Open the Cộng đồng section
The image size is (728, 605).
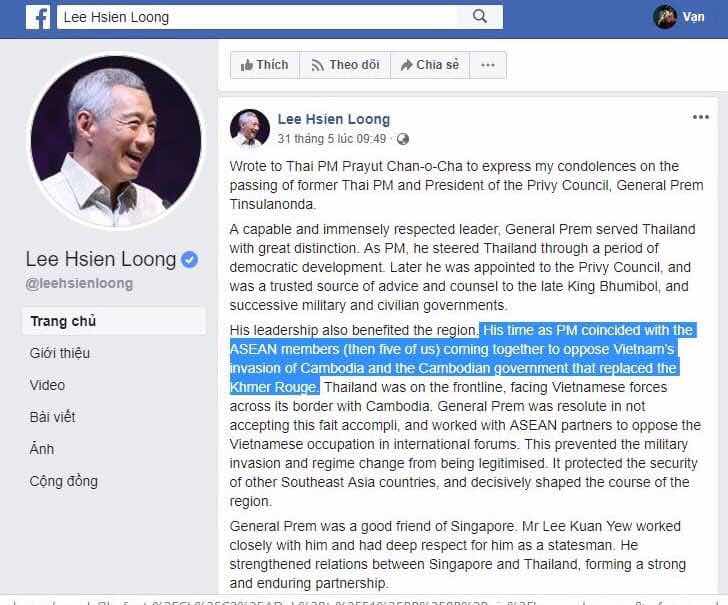pos(64,481)
